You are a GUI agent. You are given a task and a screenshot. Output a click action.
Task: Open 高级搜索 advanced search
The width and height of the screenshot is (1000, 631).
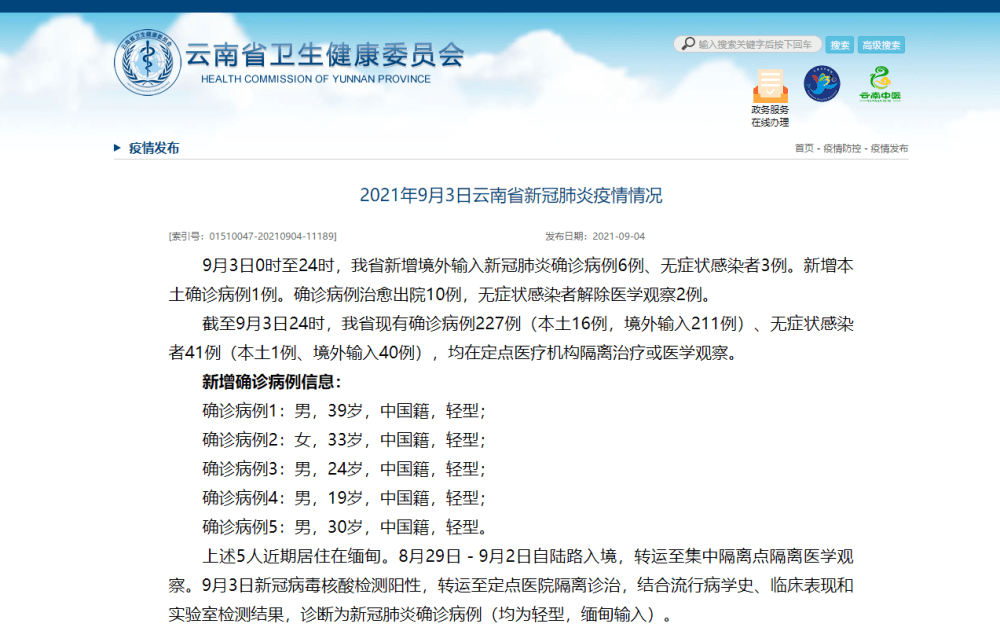[883, 44]
